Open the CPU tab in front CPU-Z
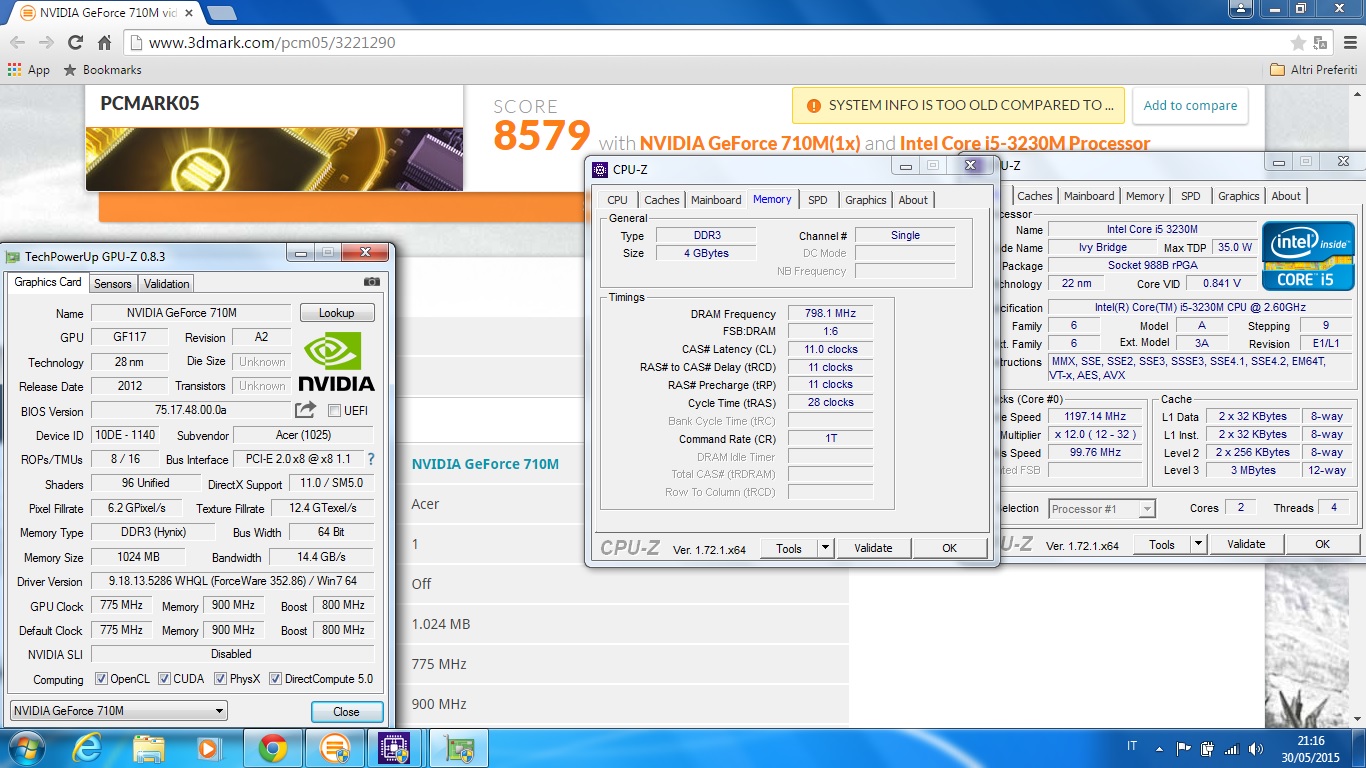The width and height of the screenshot is (1366, 768). coord(618,200)
